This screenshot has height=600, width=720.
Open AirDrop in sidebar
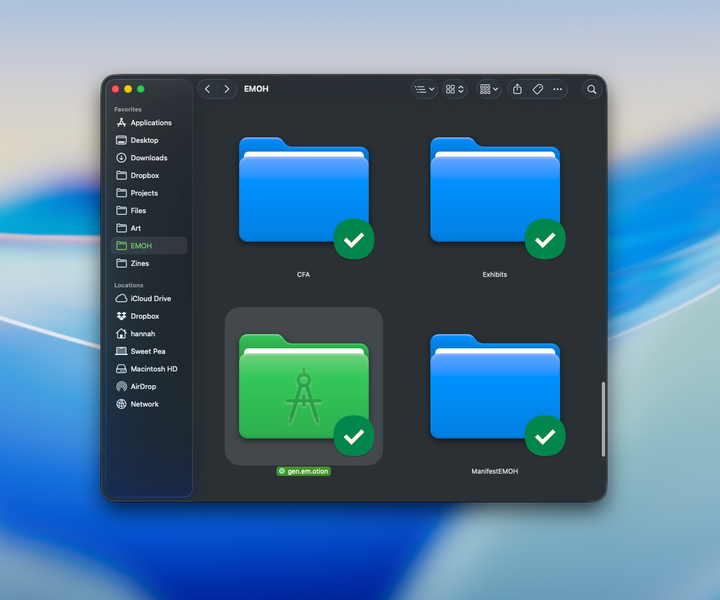149,387
